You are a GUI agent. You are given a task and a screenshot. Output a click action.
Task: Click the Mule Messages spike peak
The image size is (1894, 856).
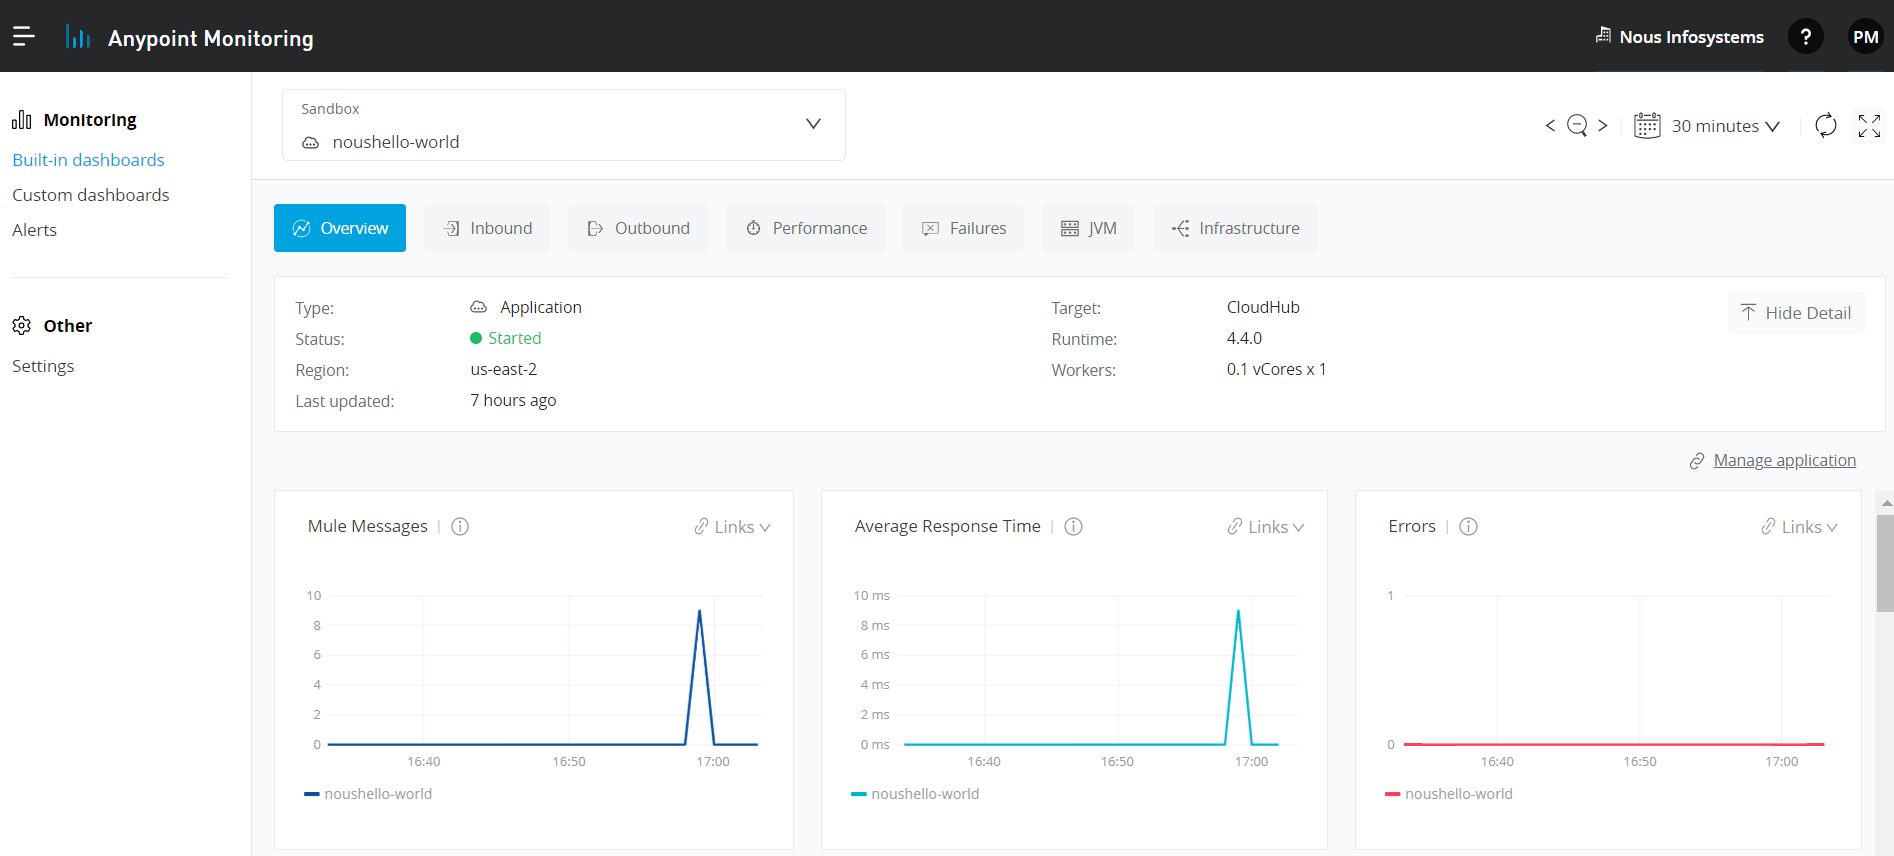pyautogui.click(x=699, y=611)
